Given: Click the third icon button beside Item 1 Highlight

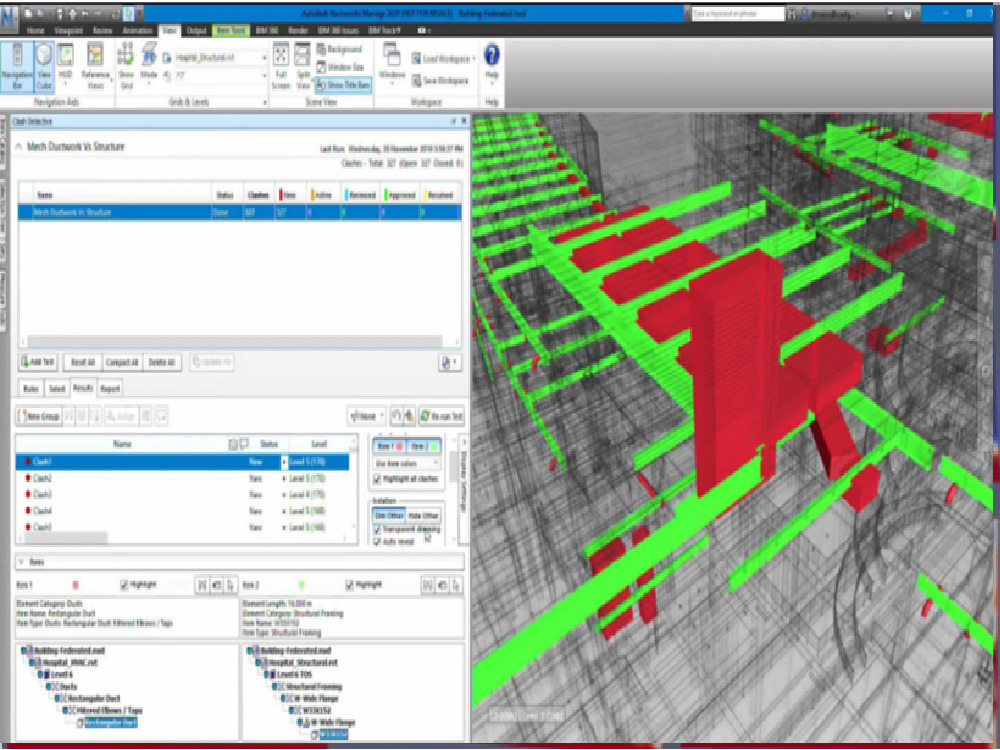Looking at the screenshot, I should coord(230,585).
